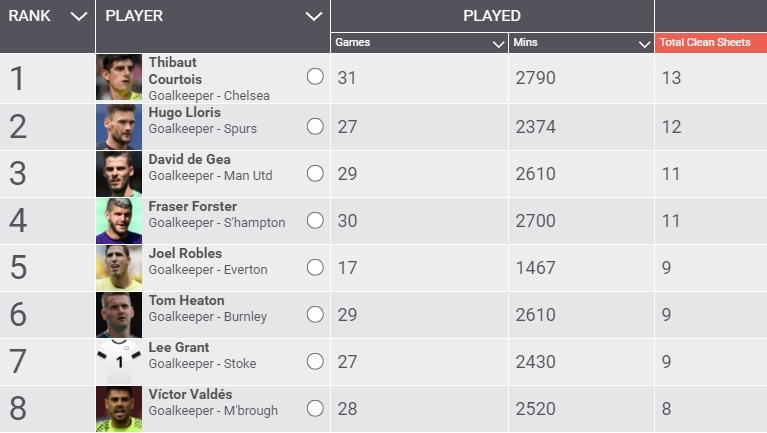Open the Mins column sort chevron

point(644,44)
